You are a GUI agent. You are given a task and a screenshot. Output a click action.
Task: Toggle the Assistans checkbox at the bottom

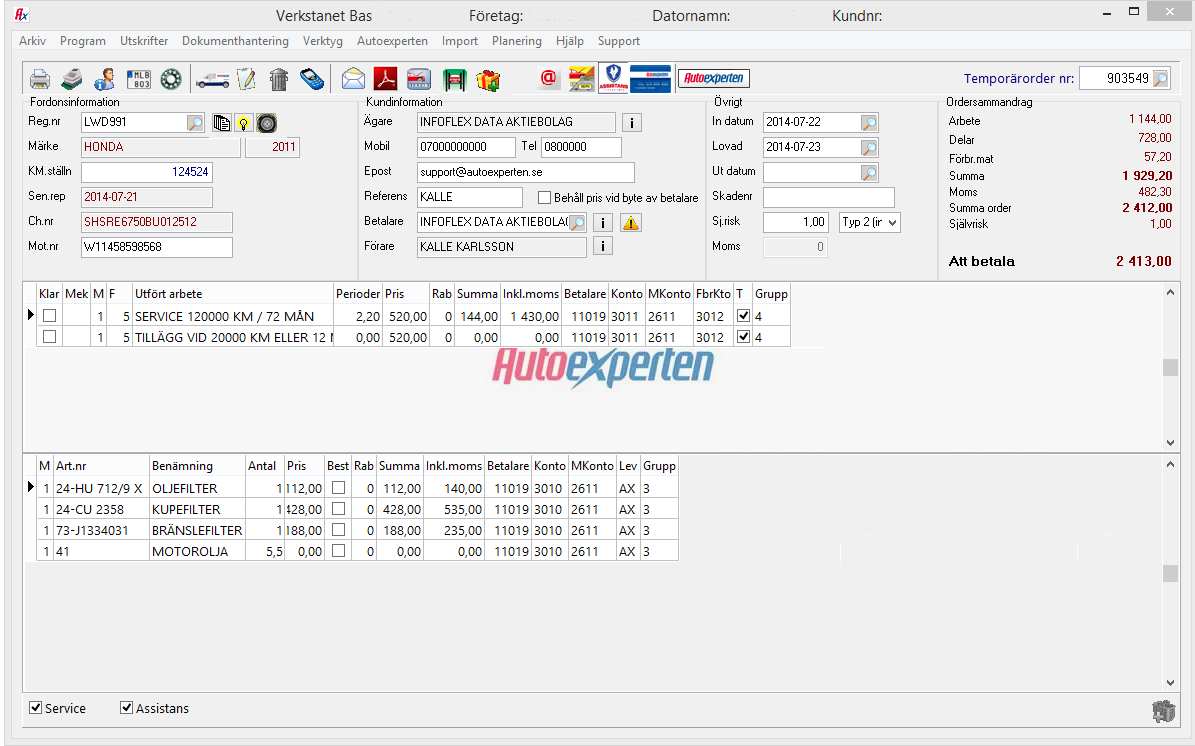pyautogui.click(x=127, y=708)
